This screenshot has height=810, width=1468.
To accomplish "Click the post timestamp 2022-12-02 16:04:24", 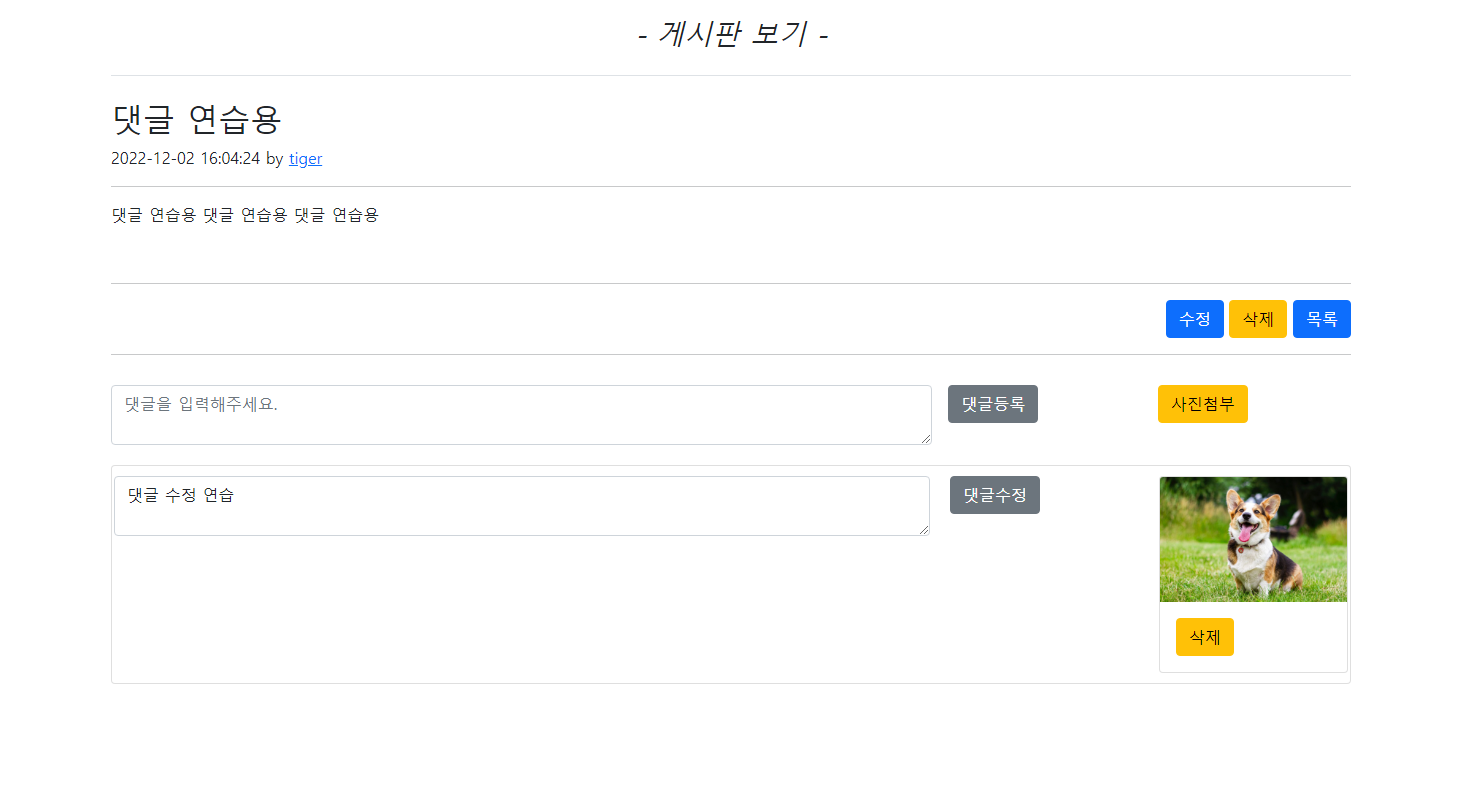I will [x=186, y=158].
